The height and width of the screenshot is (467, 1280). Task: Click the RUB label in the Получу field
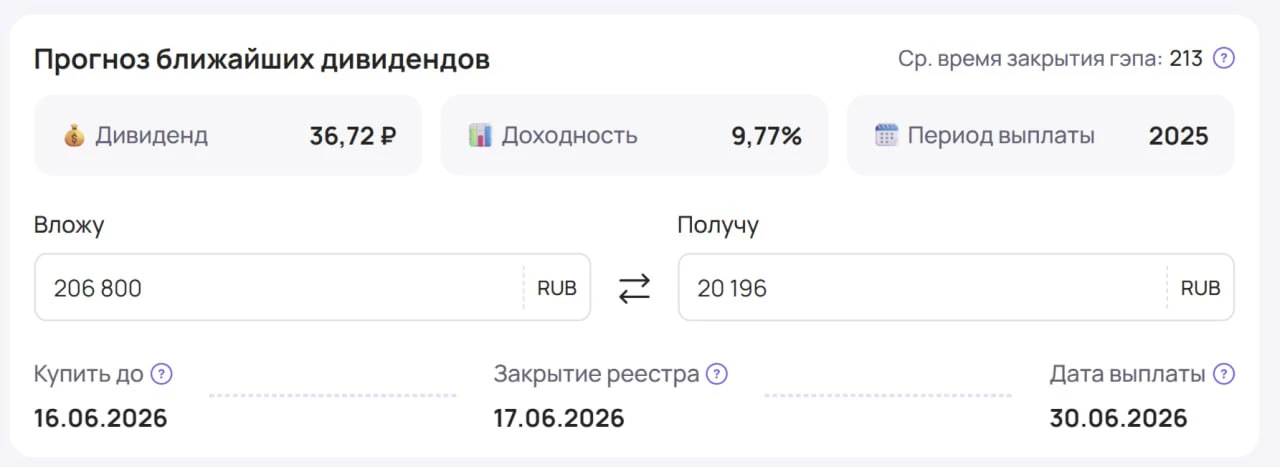click(x=1200, y=289)
